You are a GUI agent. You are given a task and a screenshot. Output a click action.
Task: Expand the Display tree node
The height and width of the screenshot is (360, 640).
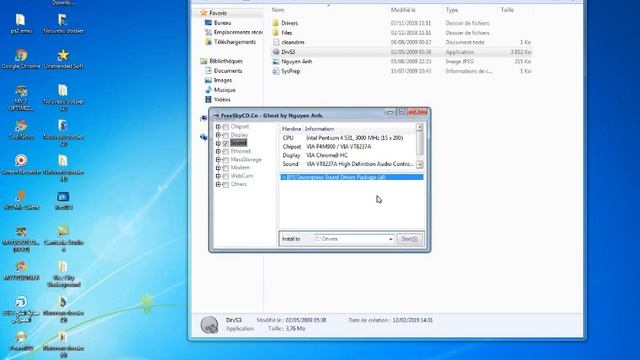point(218,135)
